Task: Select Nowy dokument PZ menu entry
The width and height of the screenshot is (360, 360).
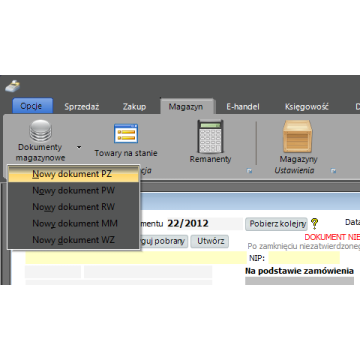Action: point(73,174)
